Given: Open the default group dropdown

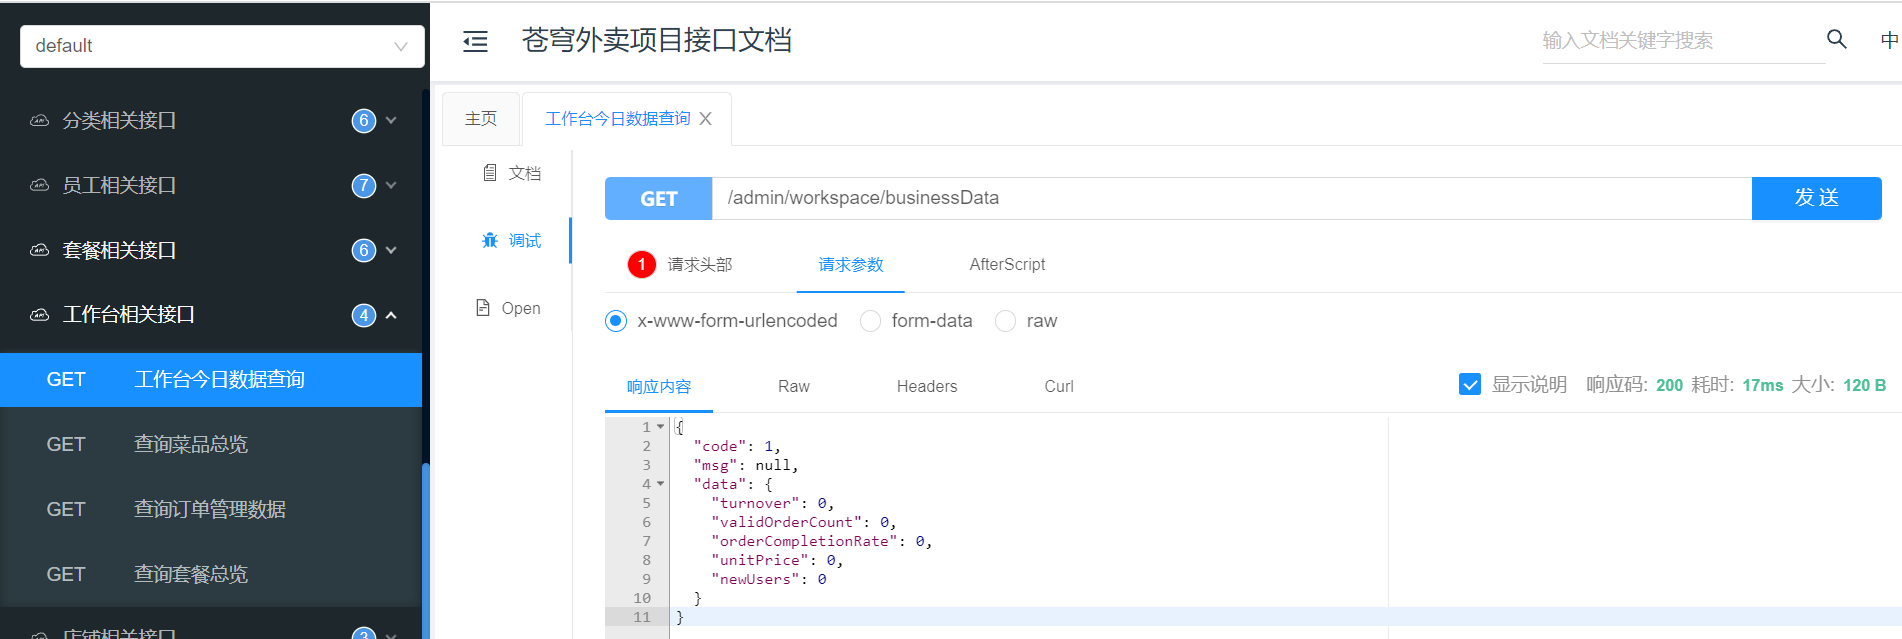Looking at the screenshot, I should [x=222, y=46].
